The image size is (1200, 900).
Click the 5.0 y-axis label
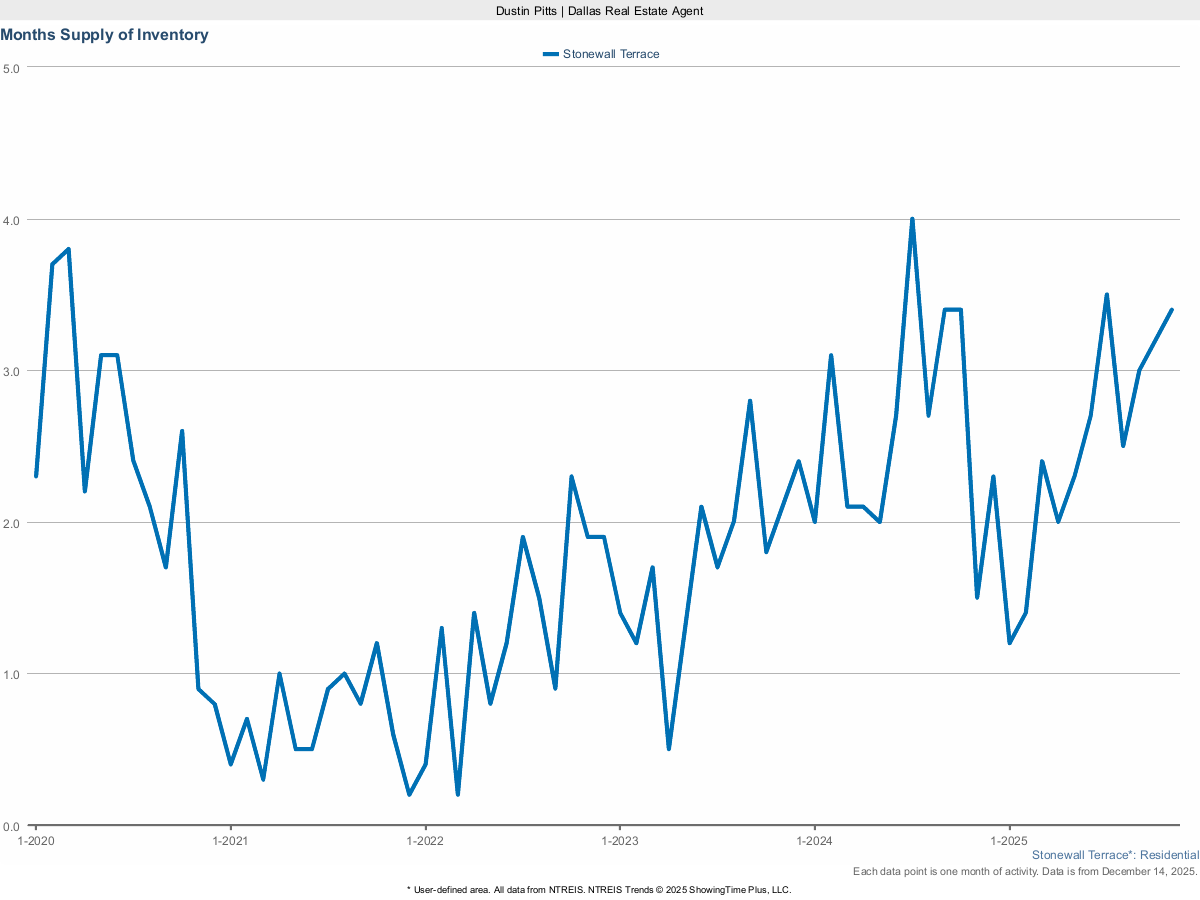[11, 68]
